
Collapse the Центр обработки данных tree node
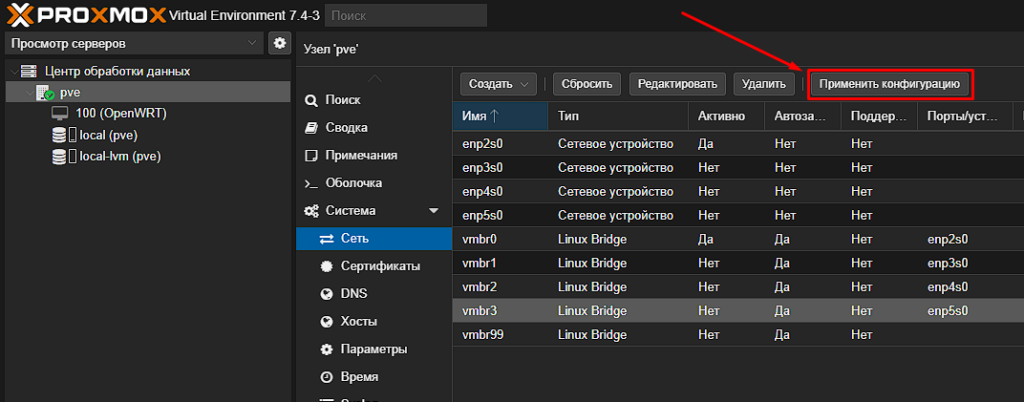pyautogui.click(x=14, y=71)
